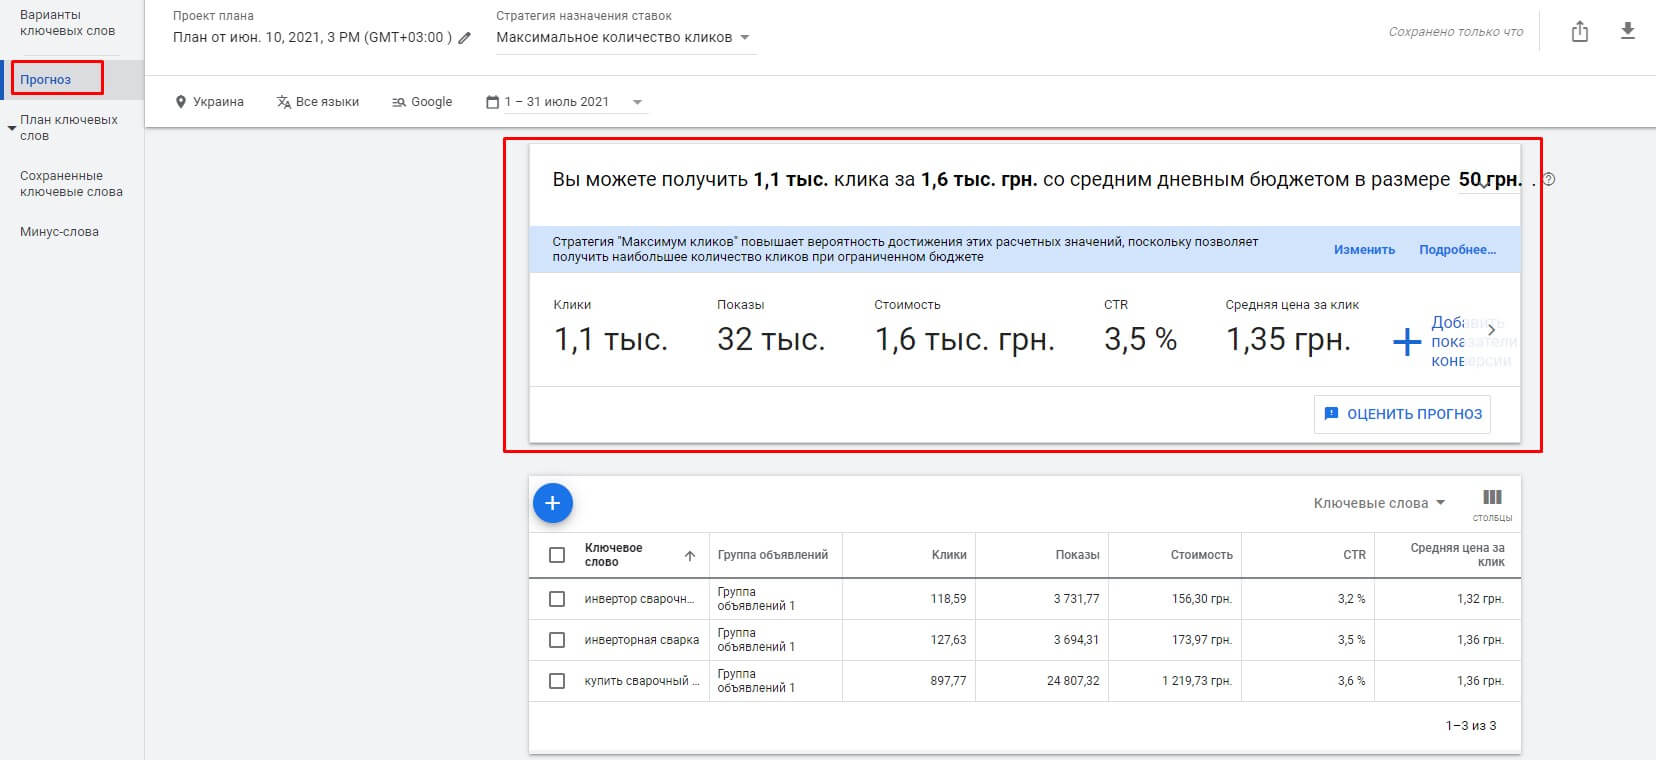The width and height of the screenshot is (1656, 760).
Task: Click average CPC value 1,32 грн.
Action: pyautogui.click(x=1480, y=599)
